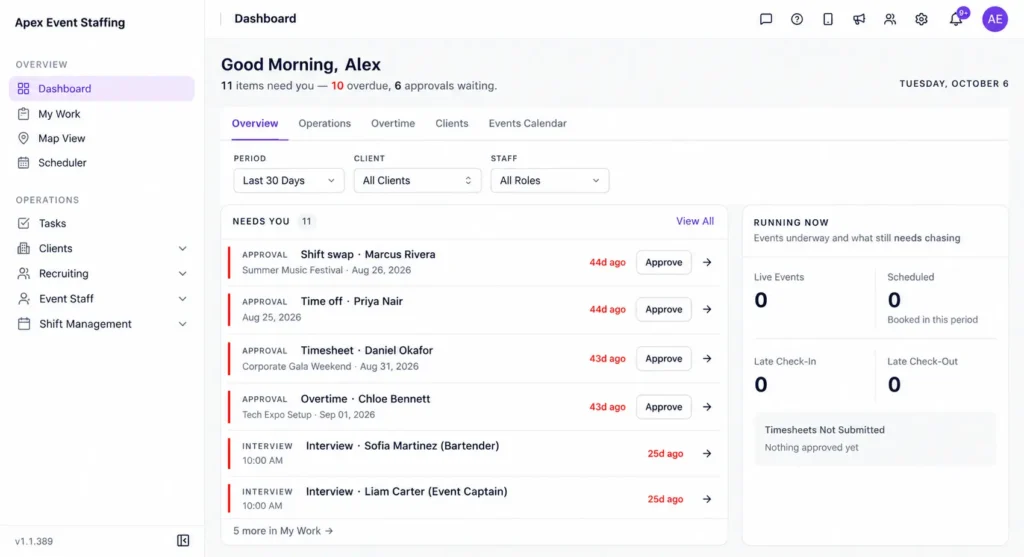
Task: Click the Timesheets Not Submitted card
Action: [875, 439]
